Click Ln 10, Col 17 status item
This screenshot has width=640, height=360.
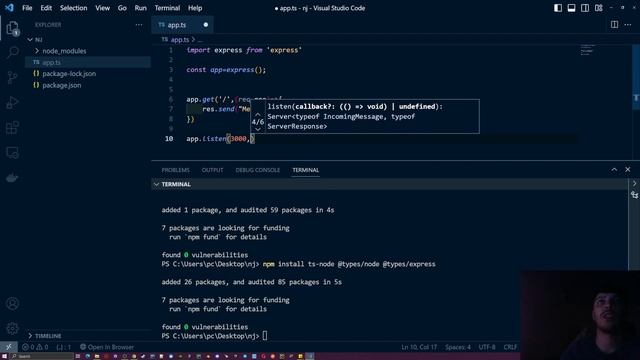(419, 347)
